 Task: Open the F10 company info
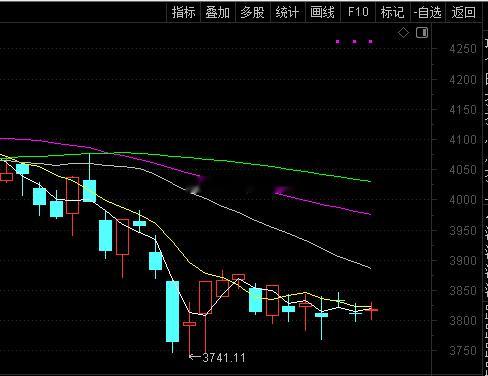click(358, 12)
